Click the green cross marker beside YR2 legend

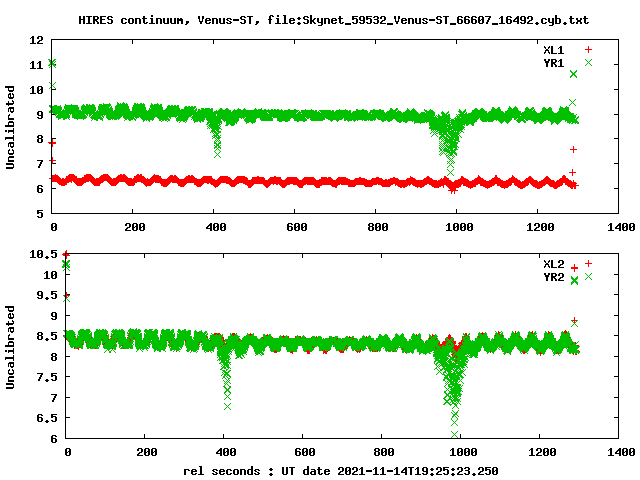(588, 277)
